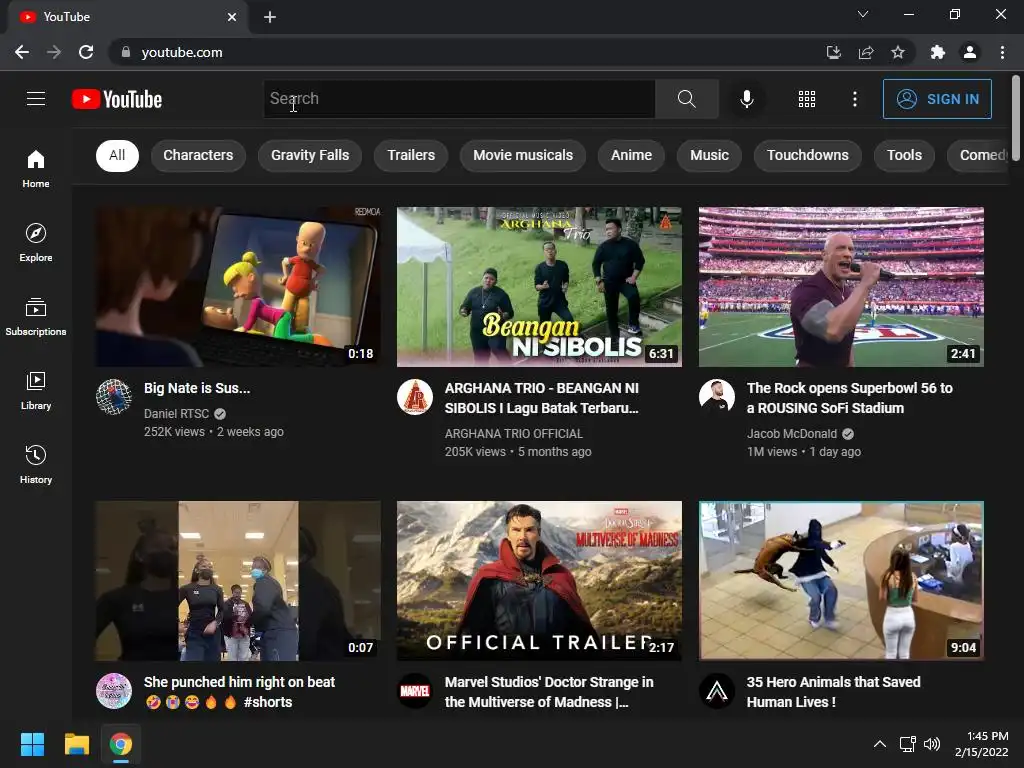The height and width of the screenshot is (768, 1024).
Task: Bookmark this tab with star icon
Action: click(898, 52)
